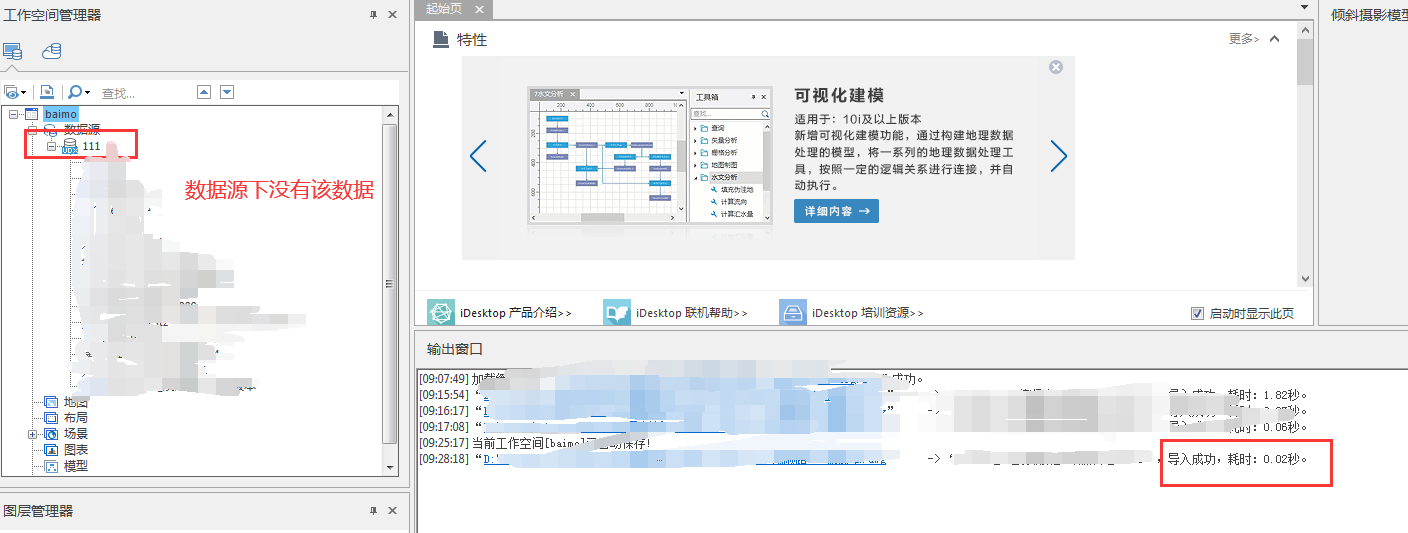Collapse the baimo workspace node
Screen dimensions: 1408x533
pos(13,114)
